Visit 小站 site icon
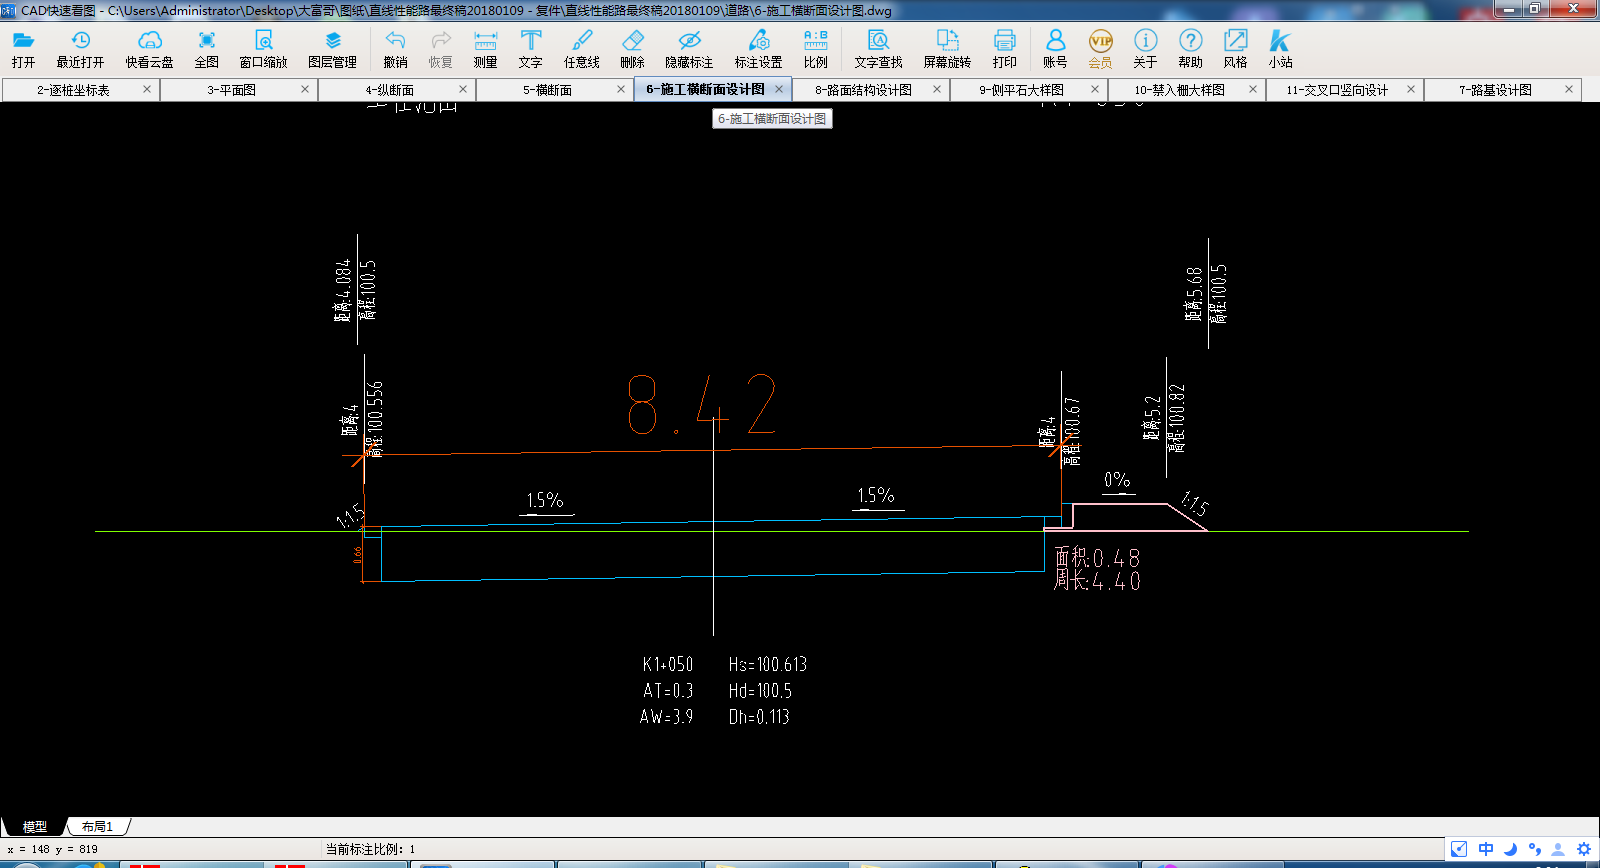1600x868 pixels. (x=1280, y=49)
